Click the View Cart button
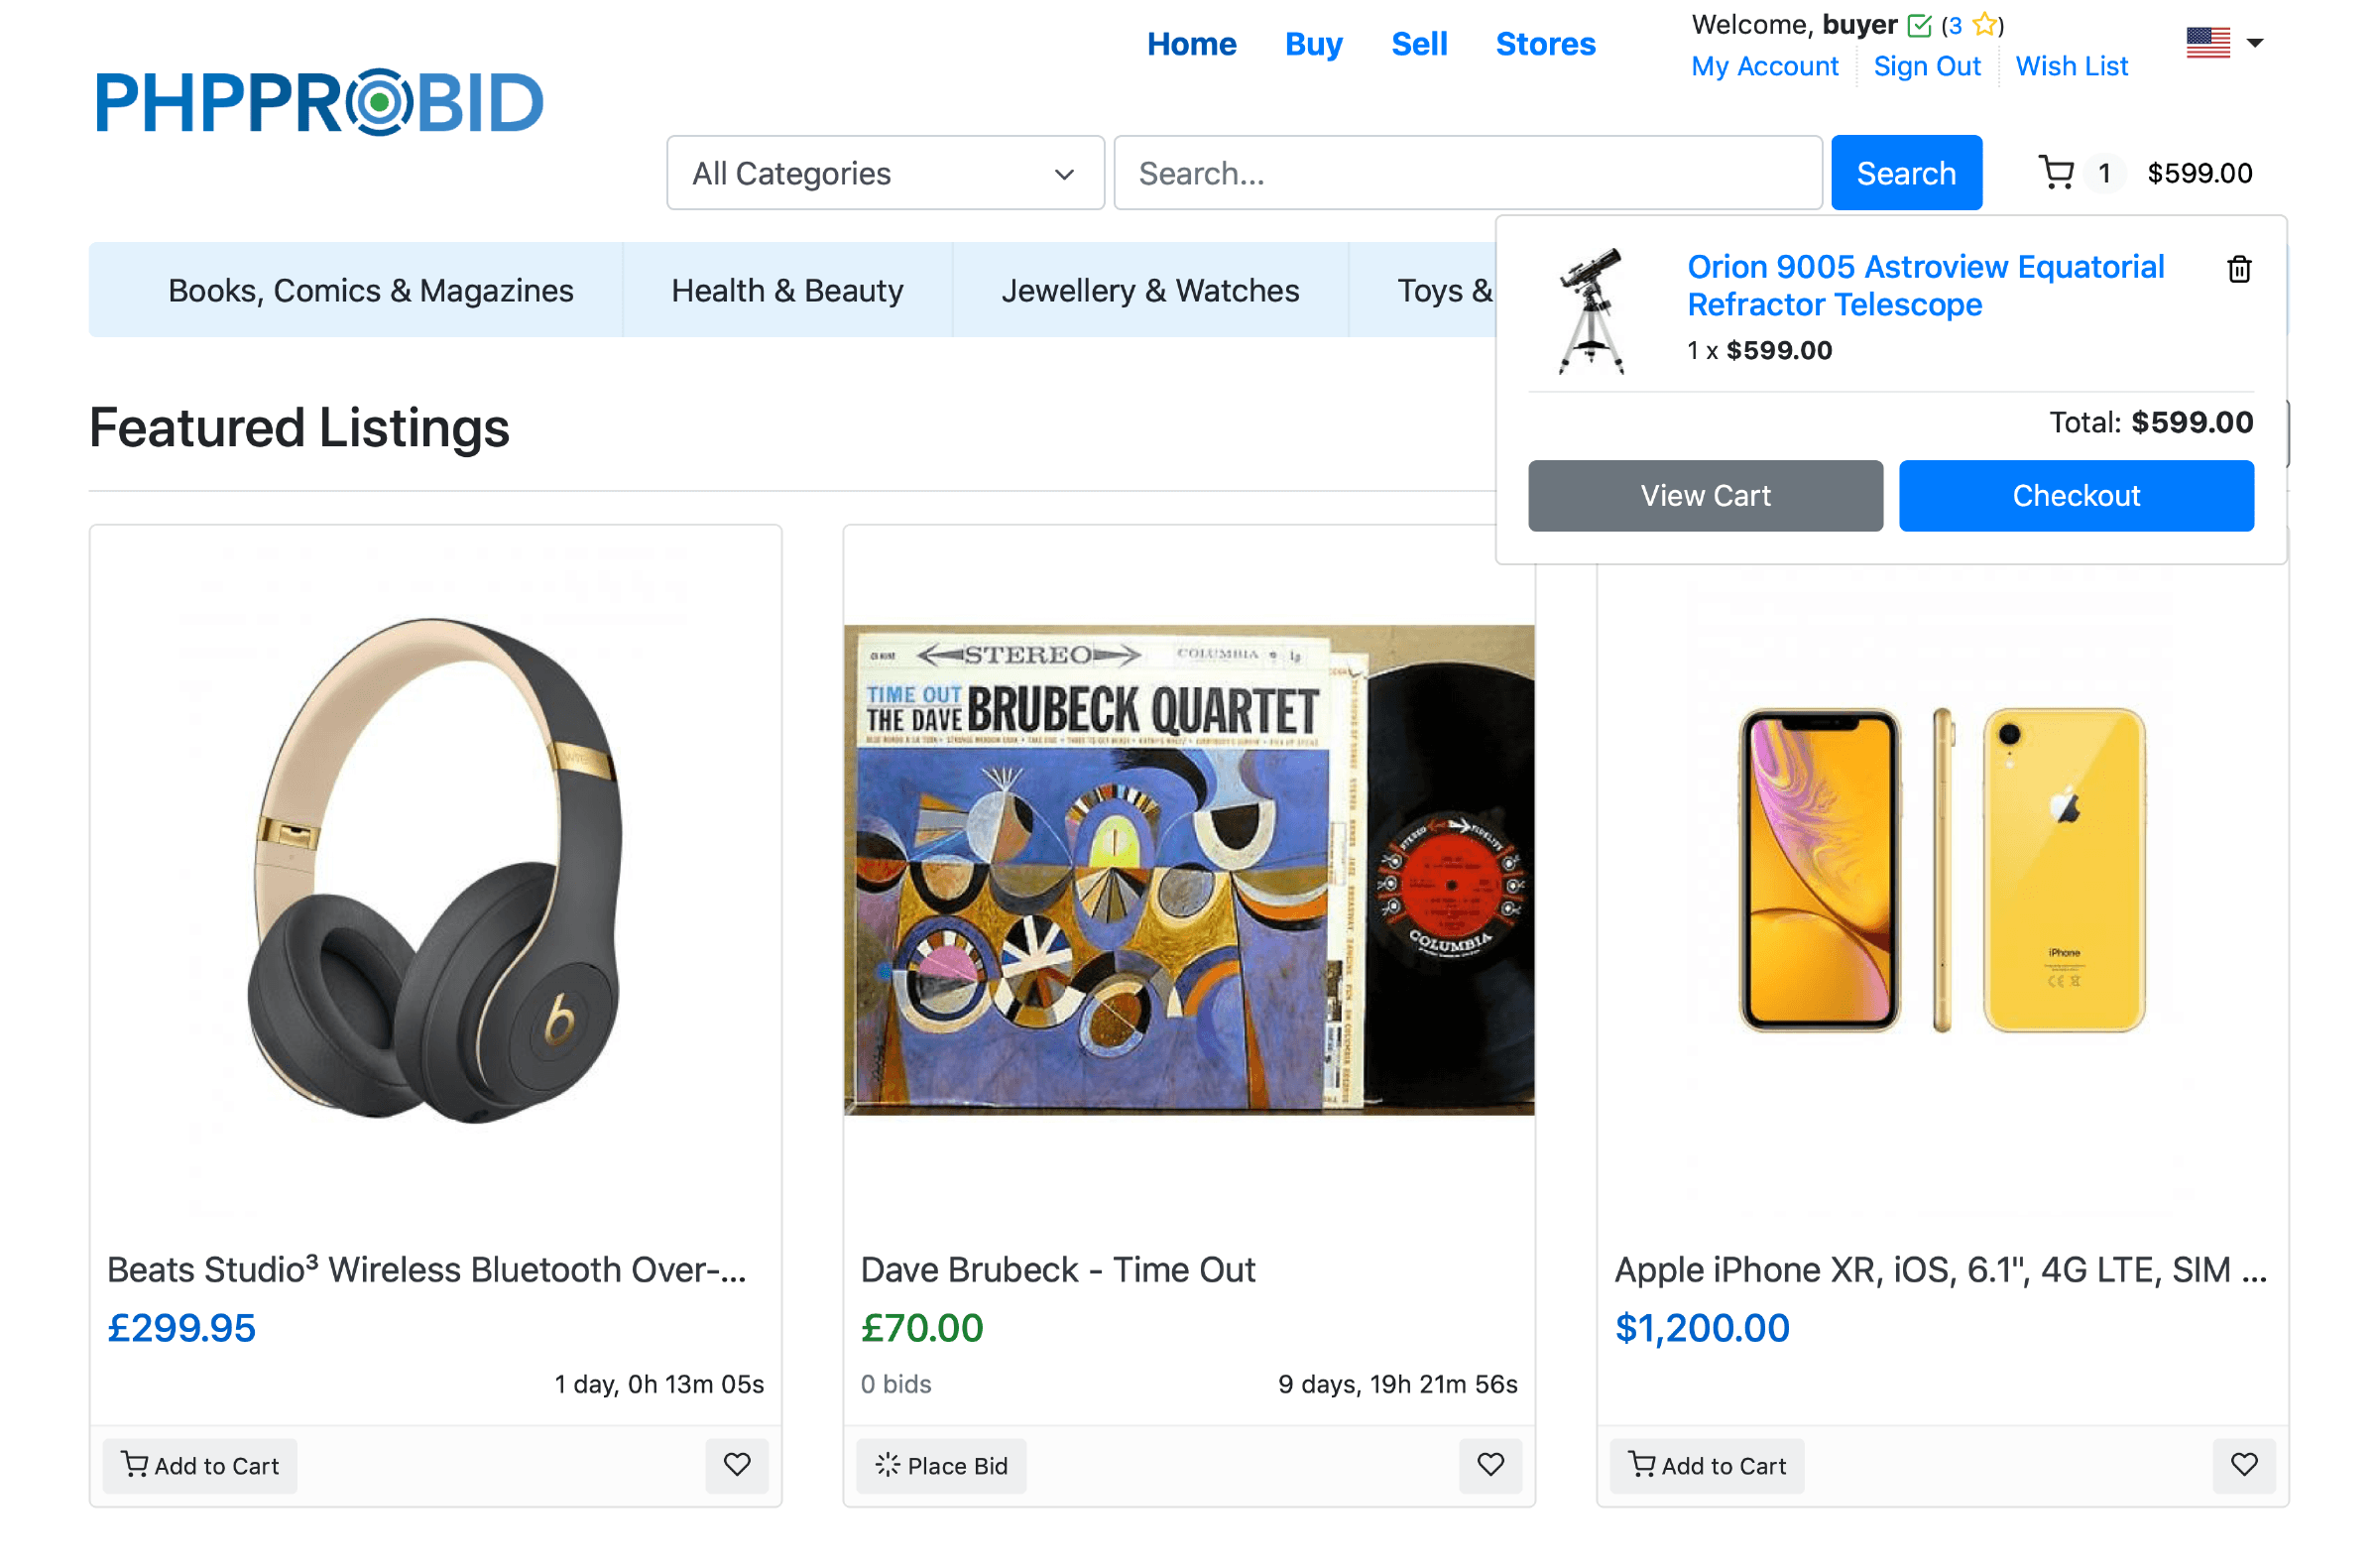 (1705, 496)
